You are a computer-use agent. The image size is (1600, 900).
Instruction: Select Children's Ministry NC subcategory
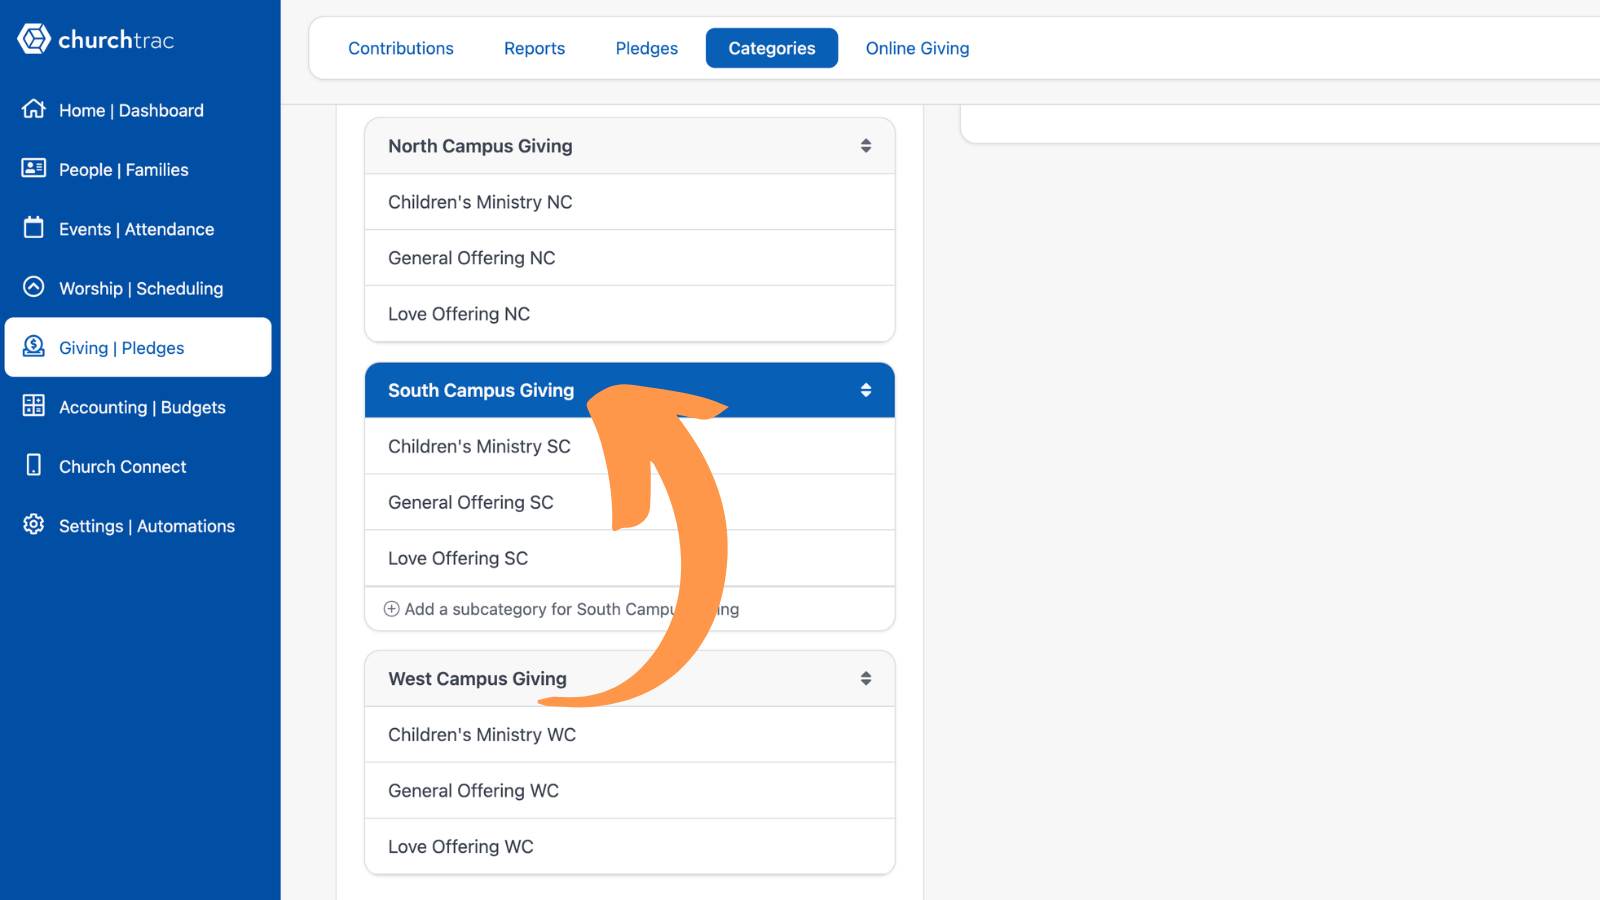(x=630, y=202)
